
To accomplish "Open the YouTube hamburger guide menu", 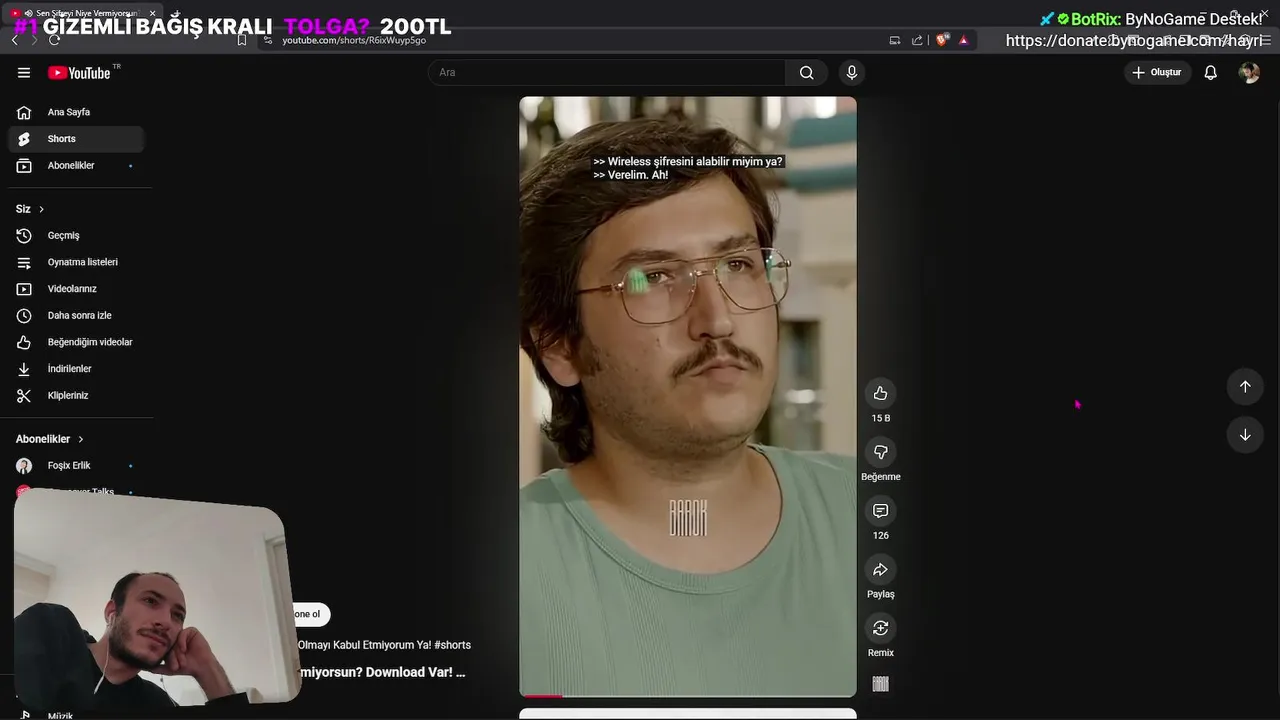I will pos(24,72).
